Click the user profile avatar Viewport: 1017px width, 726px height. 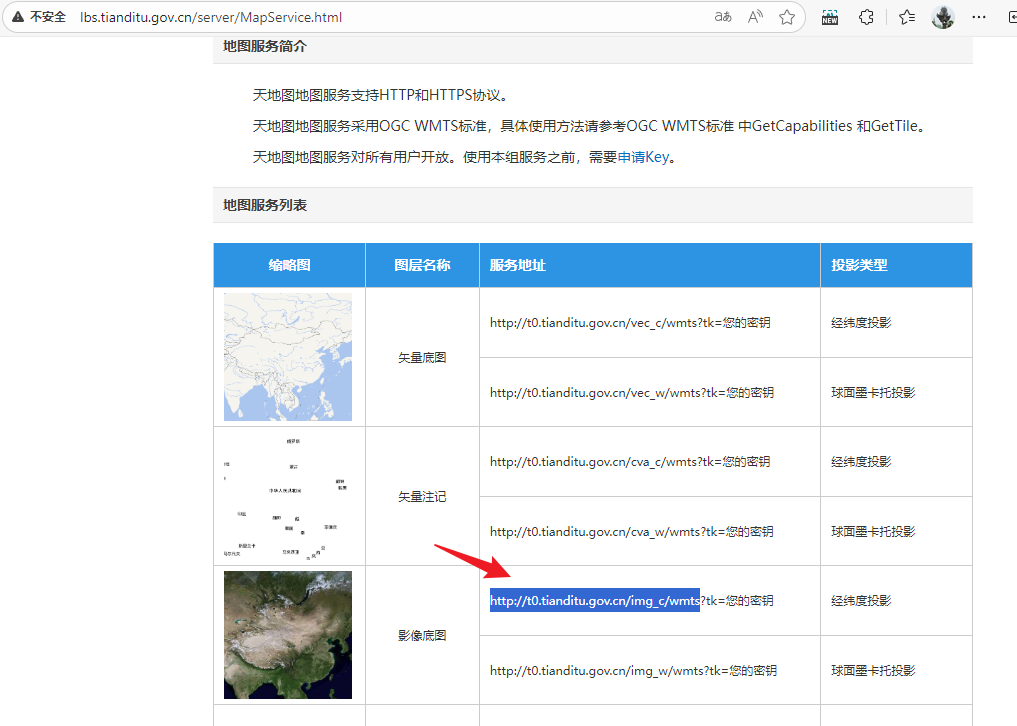(943, 17)
